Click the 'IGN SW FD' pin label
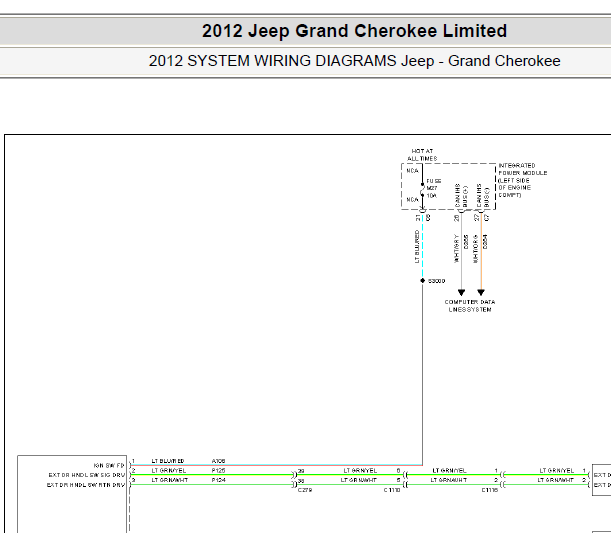The height and width of the screenshot is (533, 611). 109,465
